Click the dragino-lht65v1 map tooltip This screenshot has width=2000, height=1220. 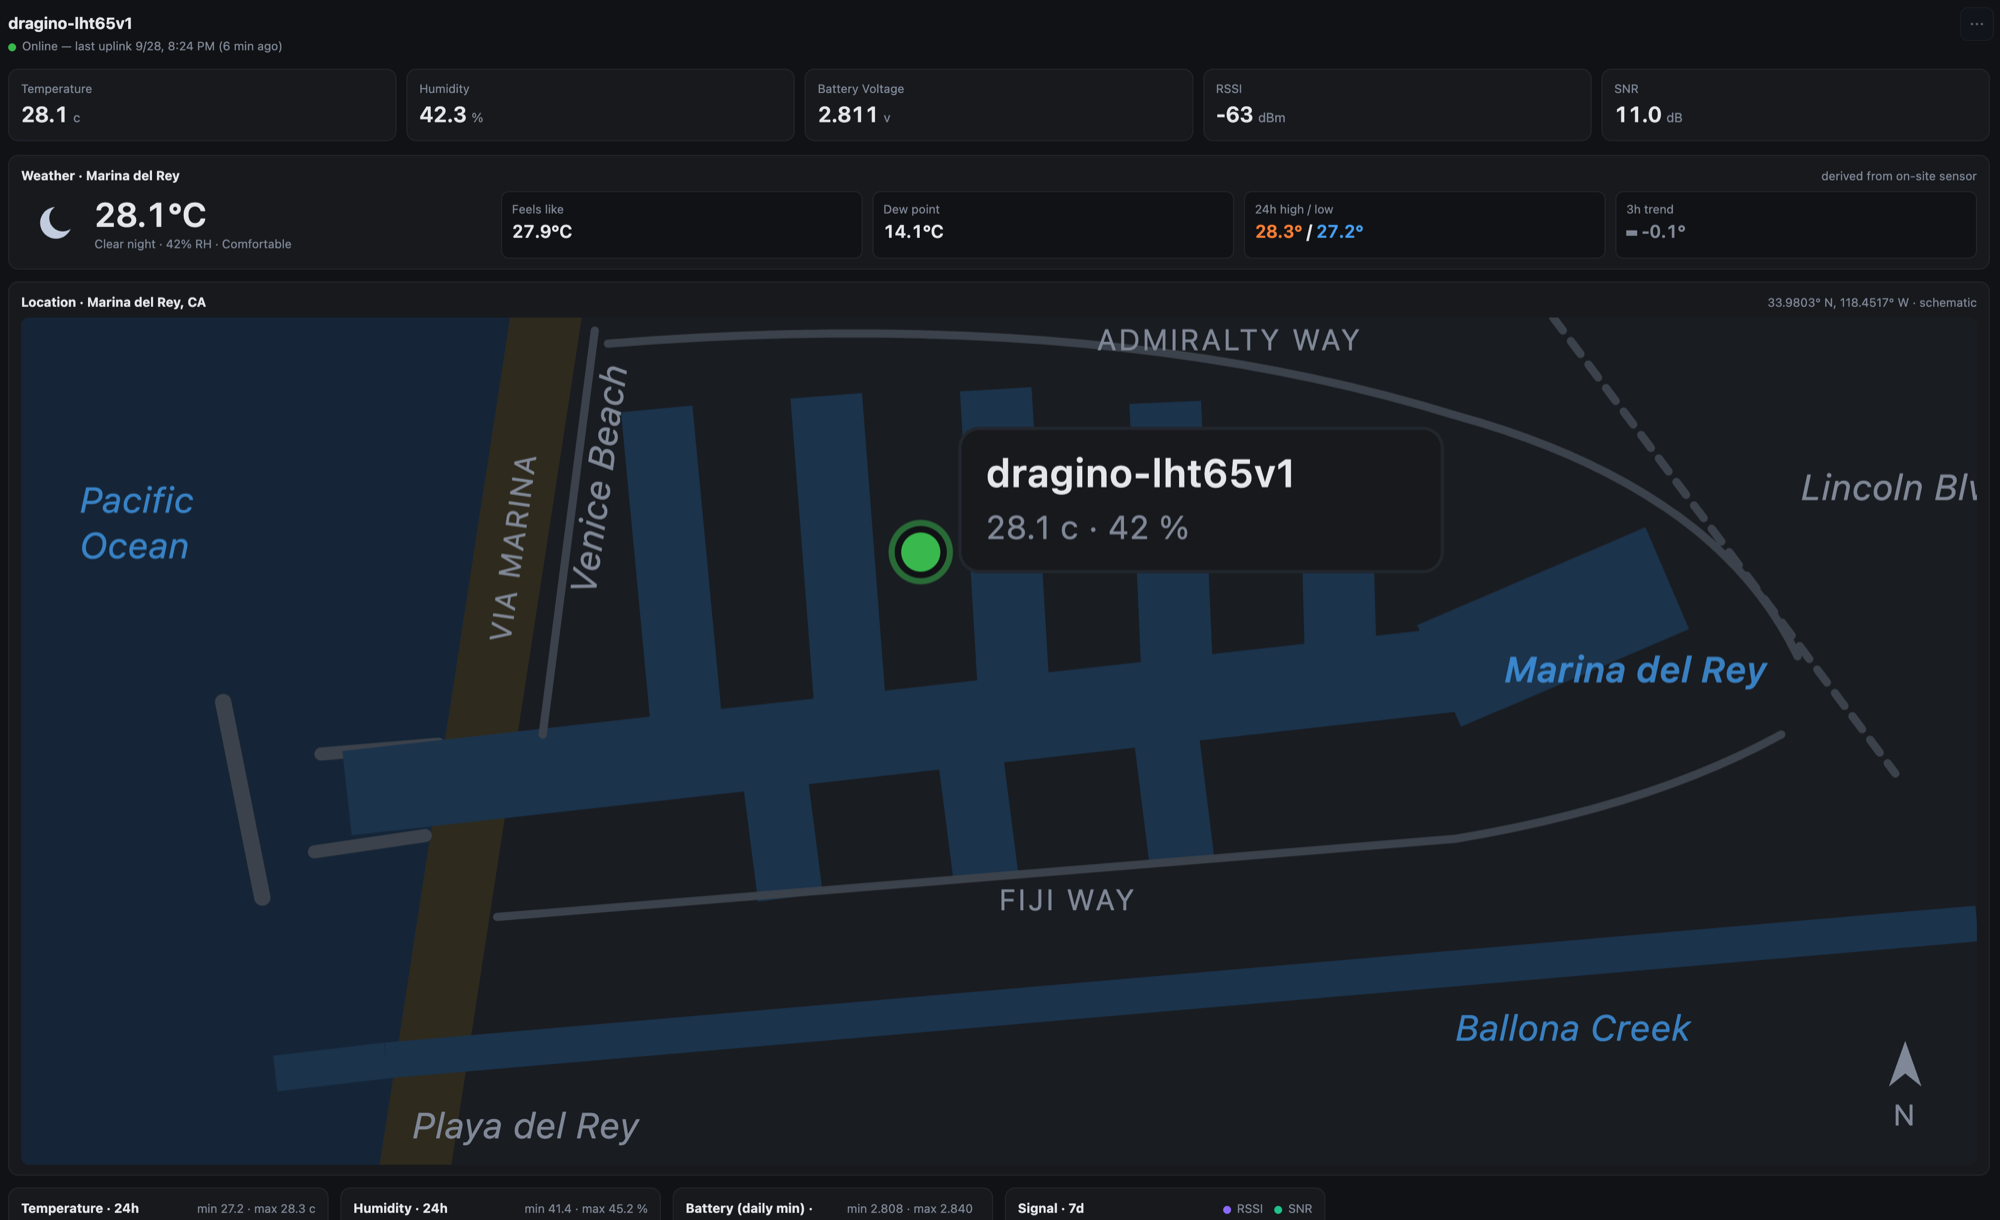(x=1201, y=500)
